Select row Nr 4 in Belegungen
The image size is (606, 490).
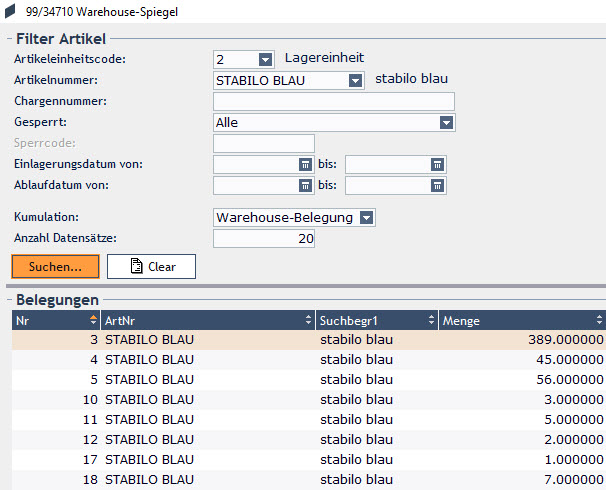(309, 360)
